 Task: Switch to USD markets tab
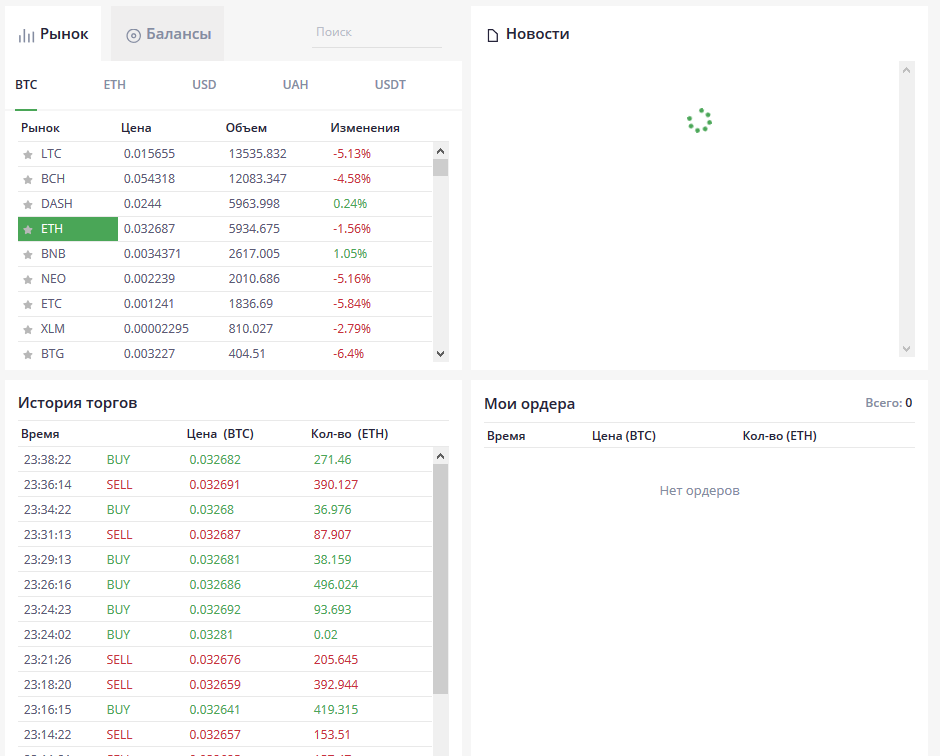(204, 85)
